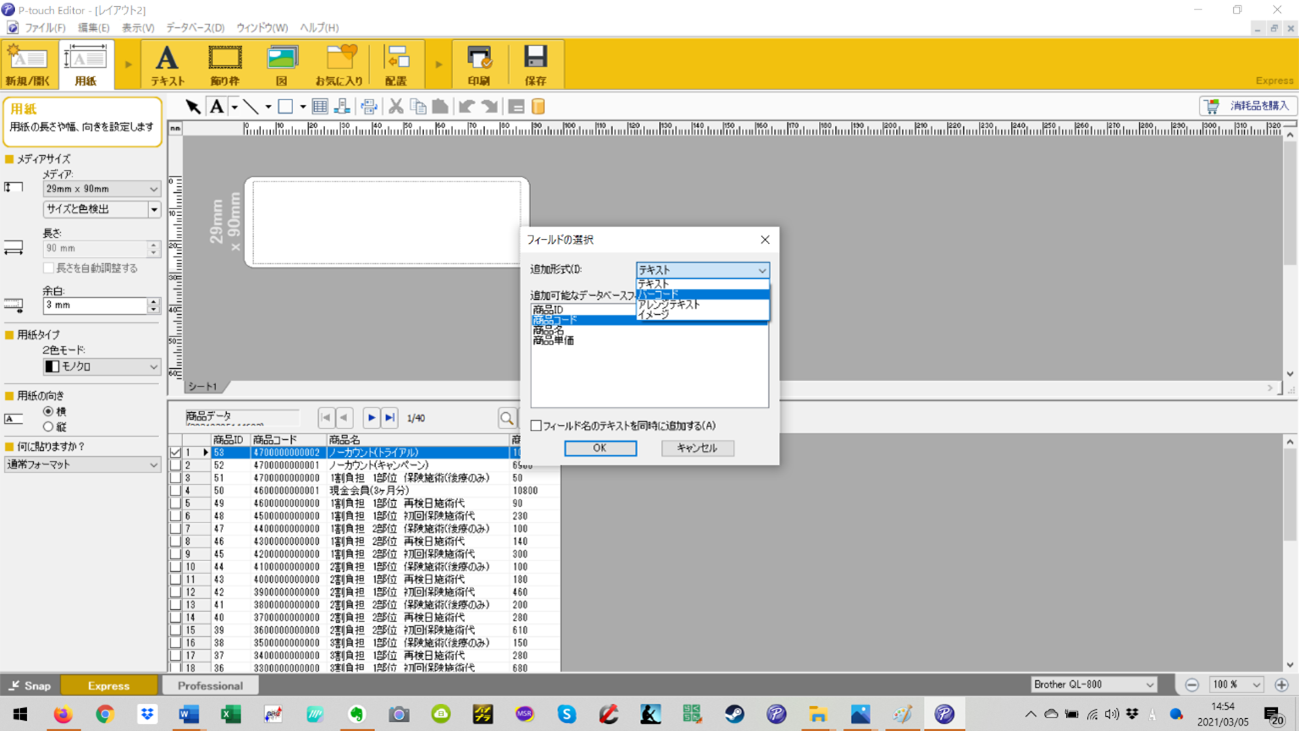This screenshot has height=731, width=1299.
Task: Switch to the Professional mode tab
Action: point(210,686)
